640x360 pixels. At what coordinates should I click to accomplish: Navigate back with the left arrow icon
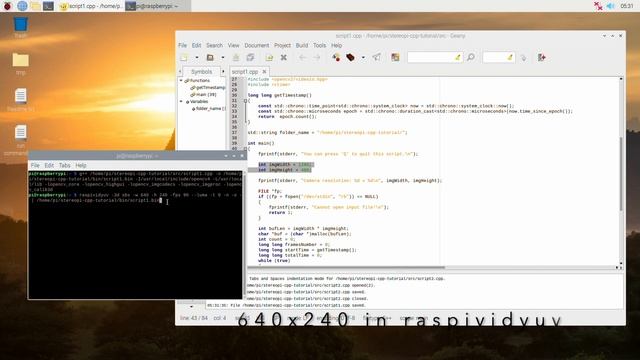coord(302,58)
